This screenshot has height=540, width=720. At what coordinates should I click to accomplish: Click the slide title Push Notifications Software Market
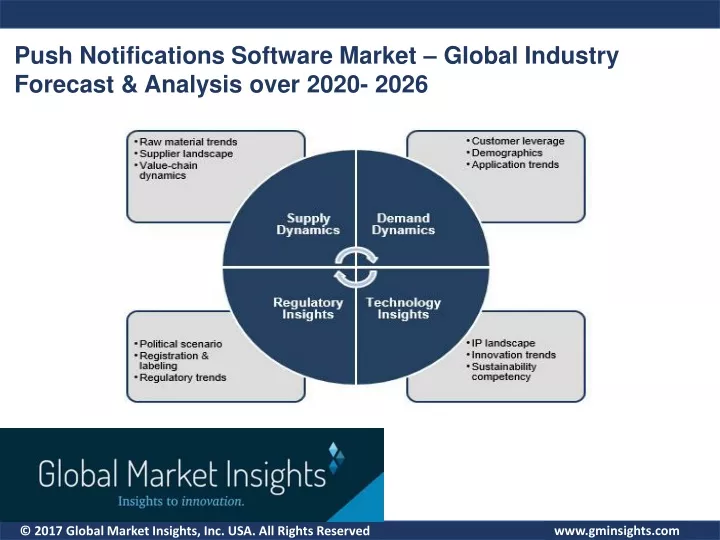pos(316,69)
